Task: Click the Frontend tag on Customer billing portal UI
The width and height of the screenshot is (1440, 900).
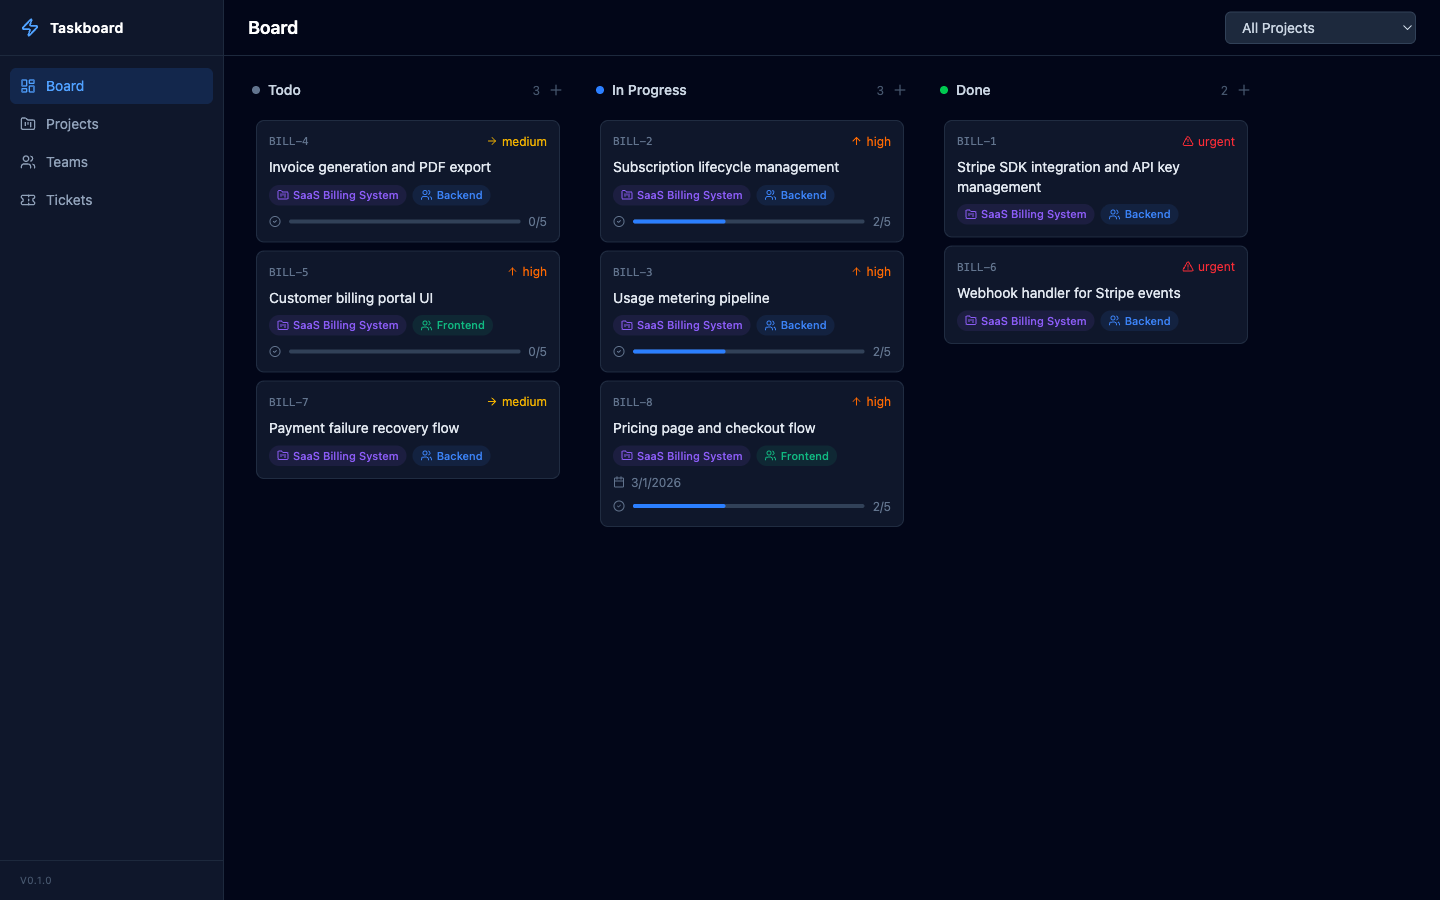Action: coord(453,325)
